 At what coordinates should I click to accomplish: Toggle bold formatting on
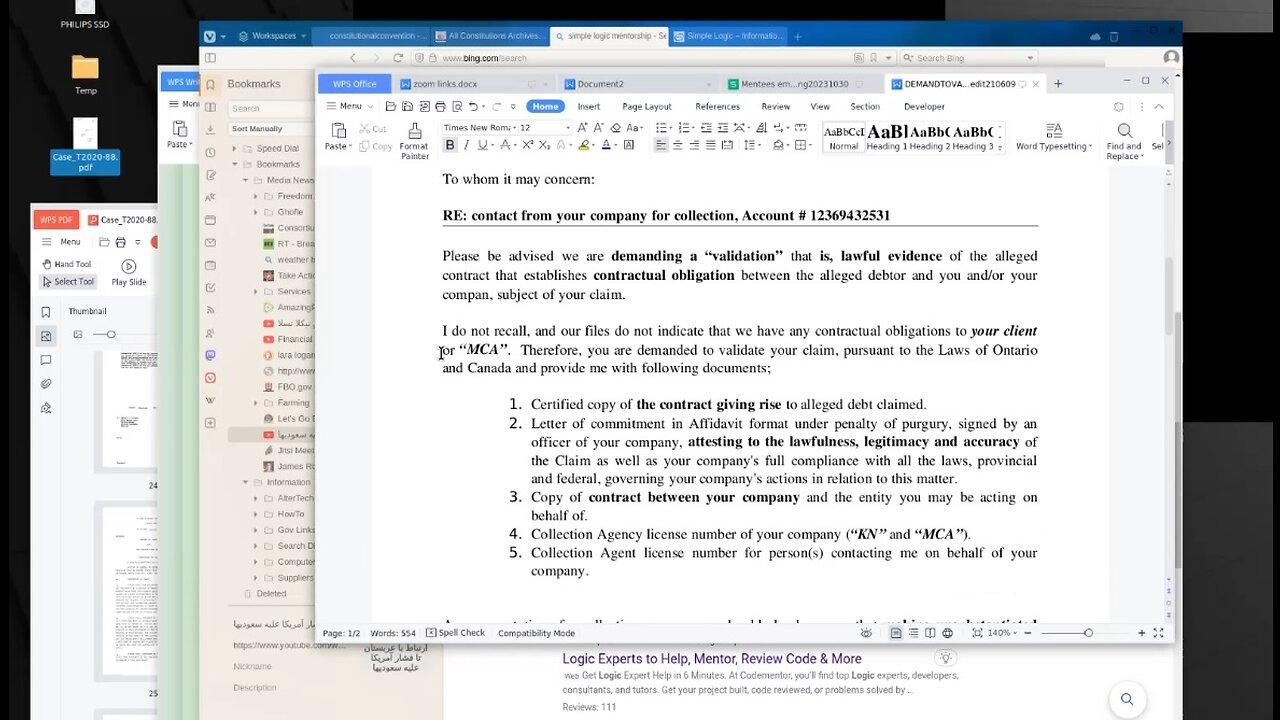tap(451, 145)
